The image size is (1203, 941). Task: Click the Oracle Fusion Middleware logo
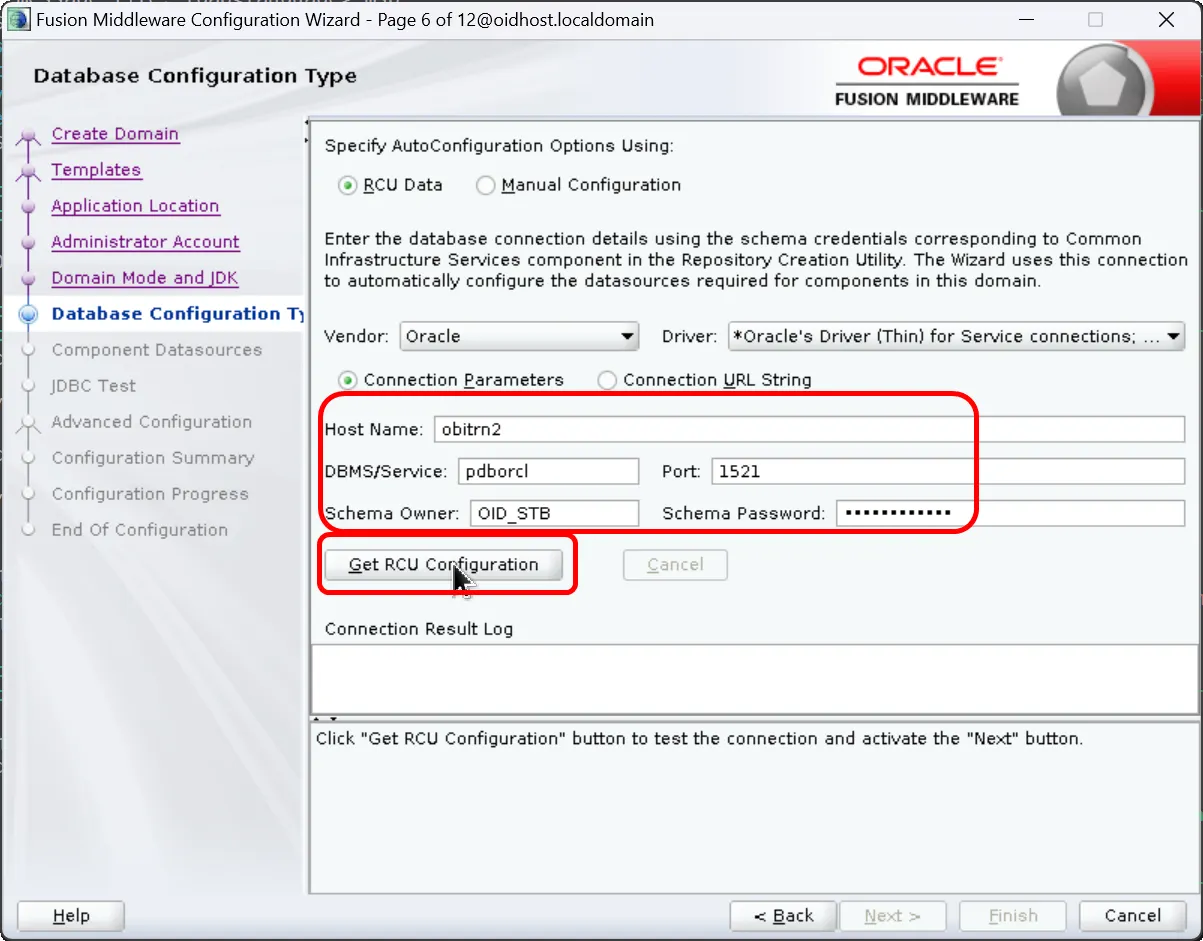pyautogui.click(x=927, y=81)
